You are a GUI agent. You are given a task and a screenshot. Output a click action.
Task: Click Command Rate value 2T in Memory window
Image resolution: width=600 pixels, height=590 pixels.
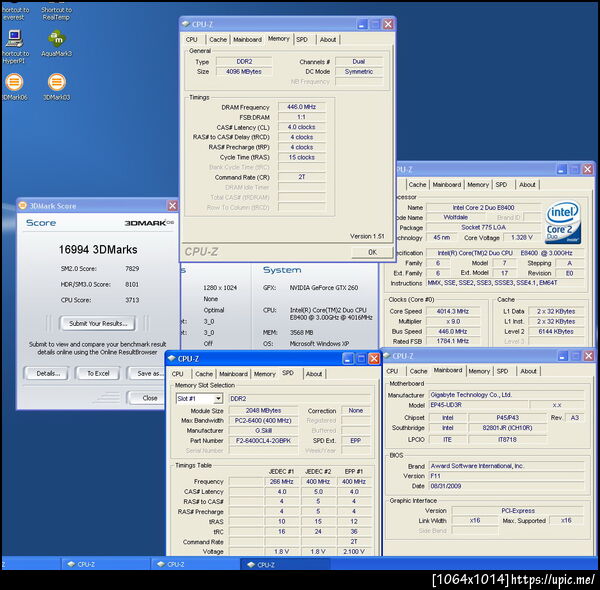click(302, 177)
